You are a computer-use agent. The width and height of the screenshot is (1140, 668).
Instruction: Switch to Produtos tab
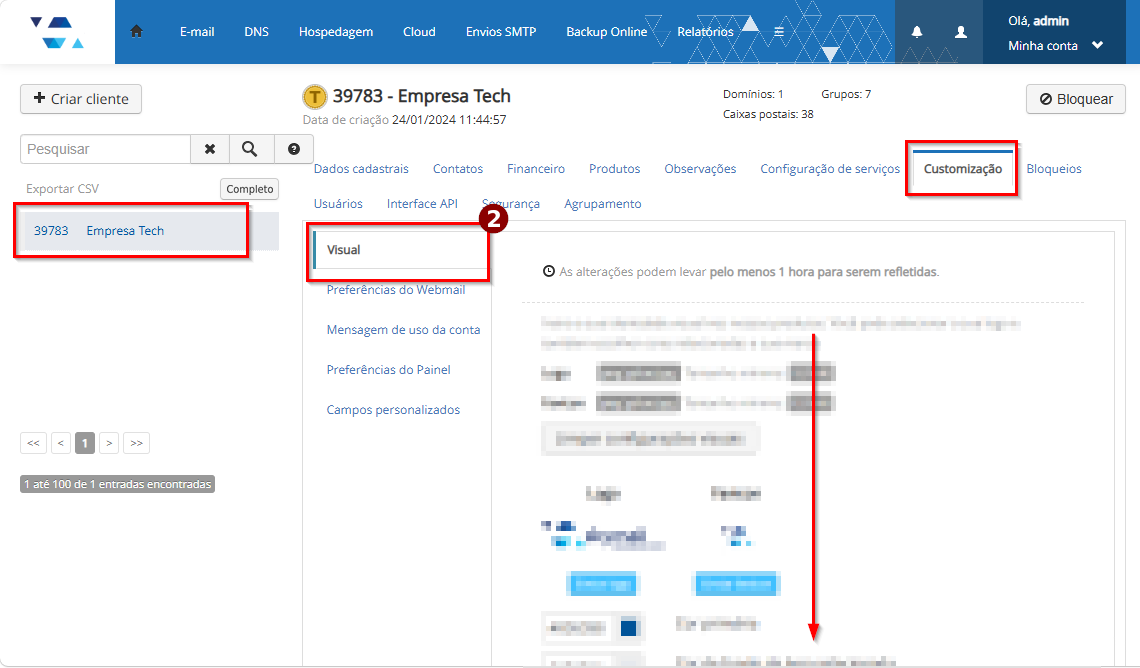pos(614,169)
